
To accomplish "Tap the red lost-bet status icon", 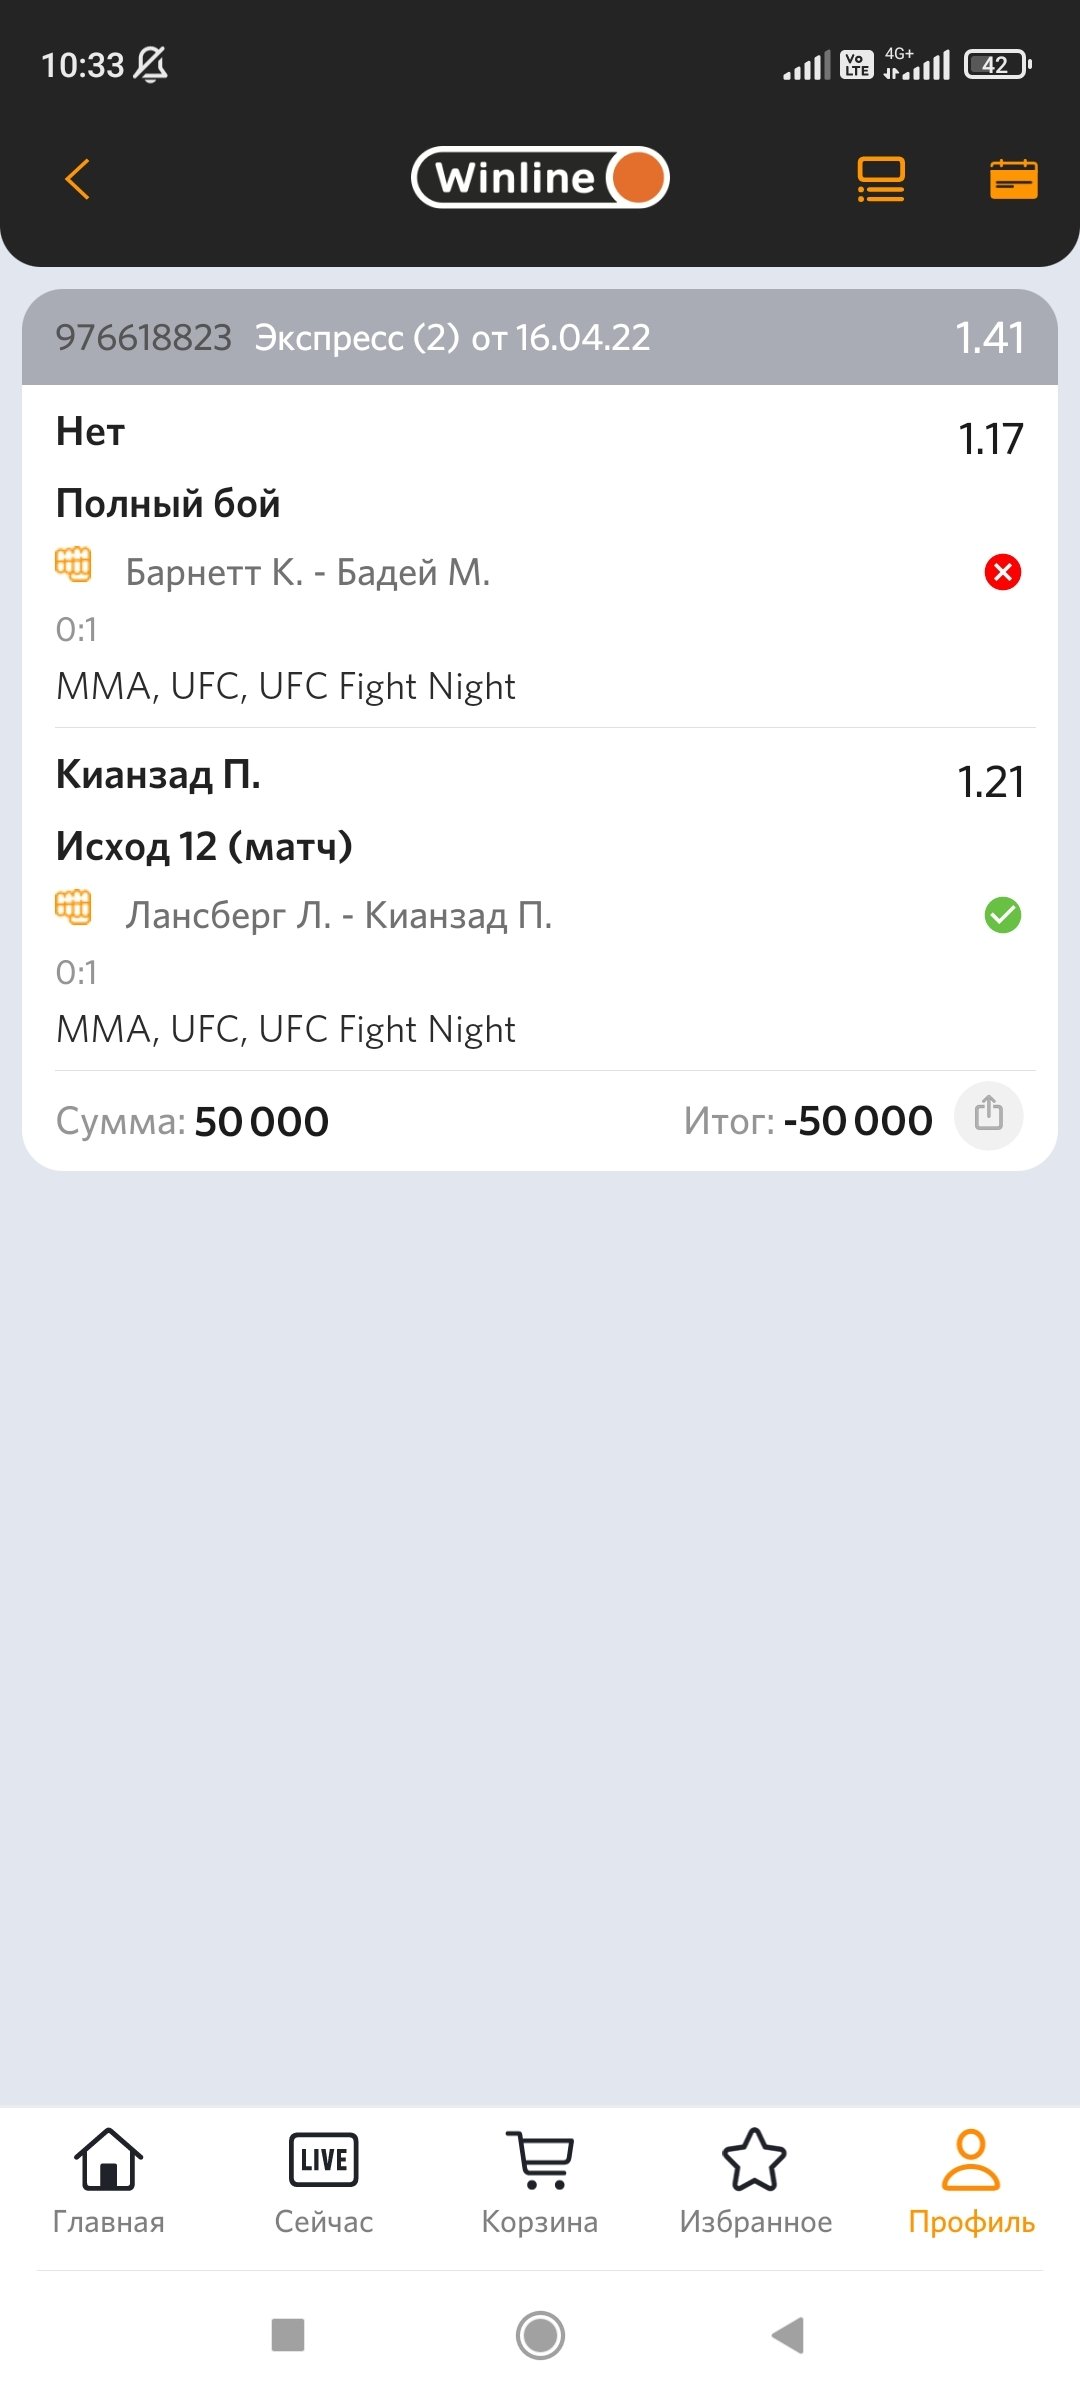I will [1002, 573].
